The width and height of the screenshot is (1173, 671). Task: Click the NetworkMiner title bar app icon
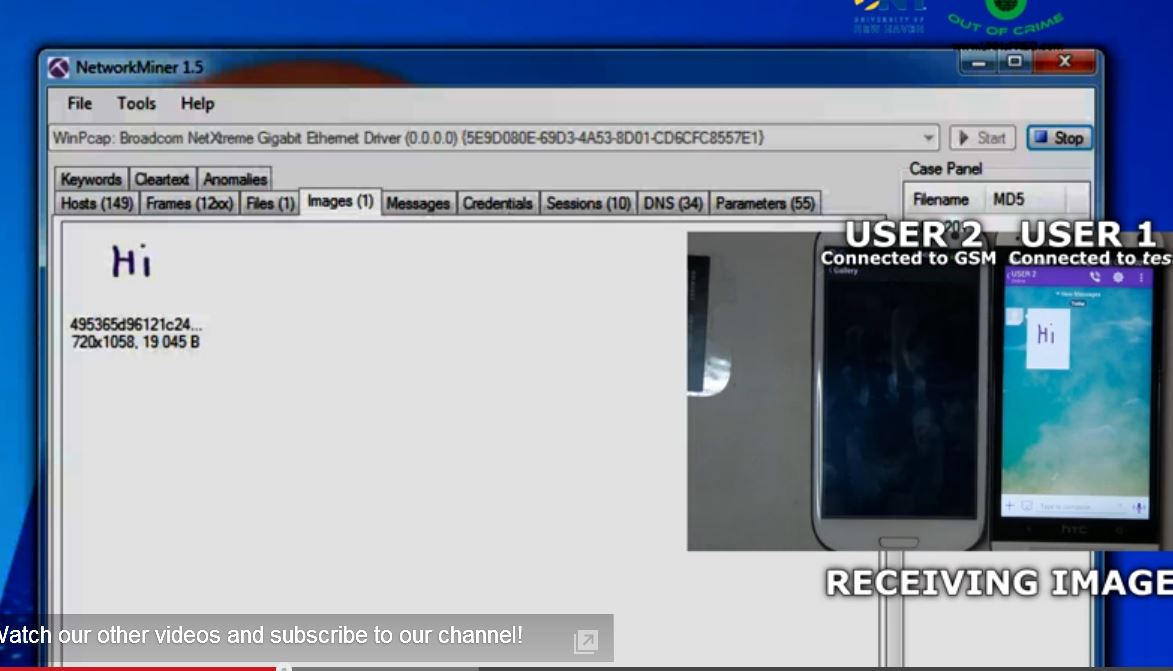[60, 68]
